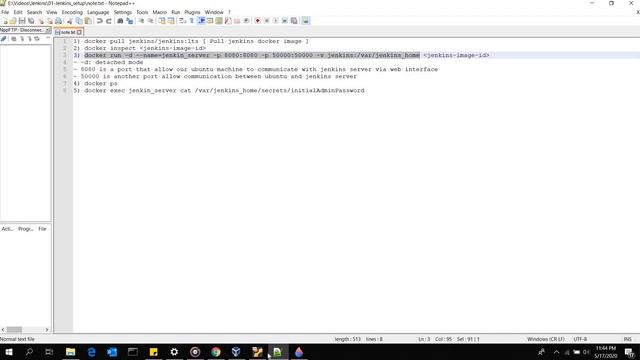Click 'Windows (CR LF)' in status bar
This screenshot has height=360, width=640.
(546, 339)
